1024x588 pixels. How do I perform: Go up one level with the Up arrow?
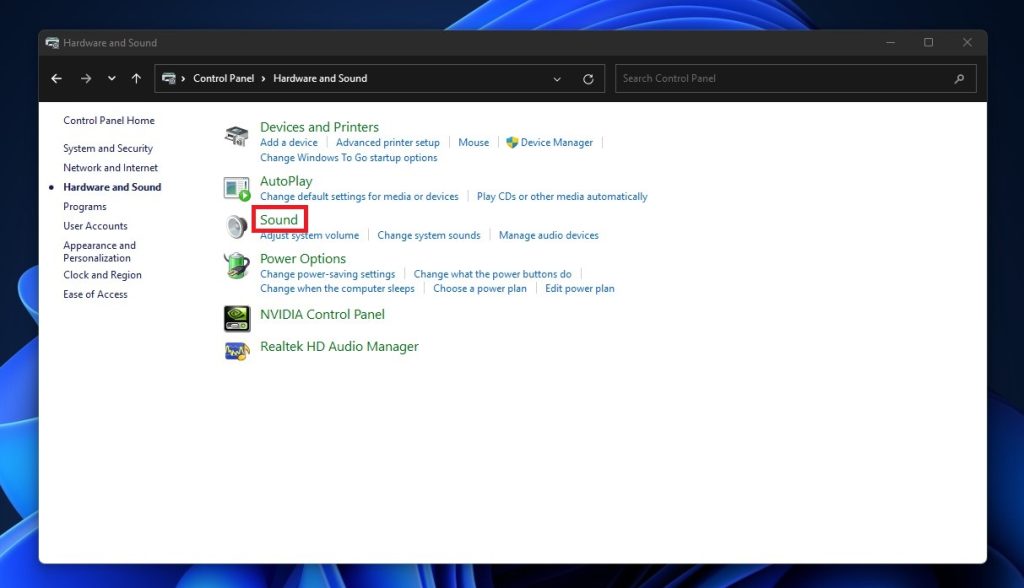136,78
